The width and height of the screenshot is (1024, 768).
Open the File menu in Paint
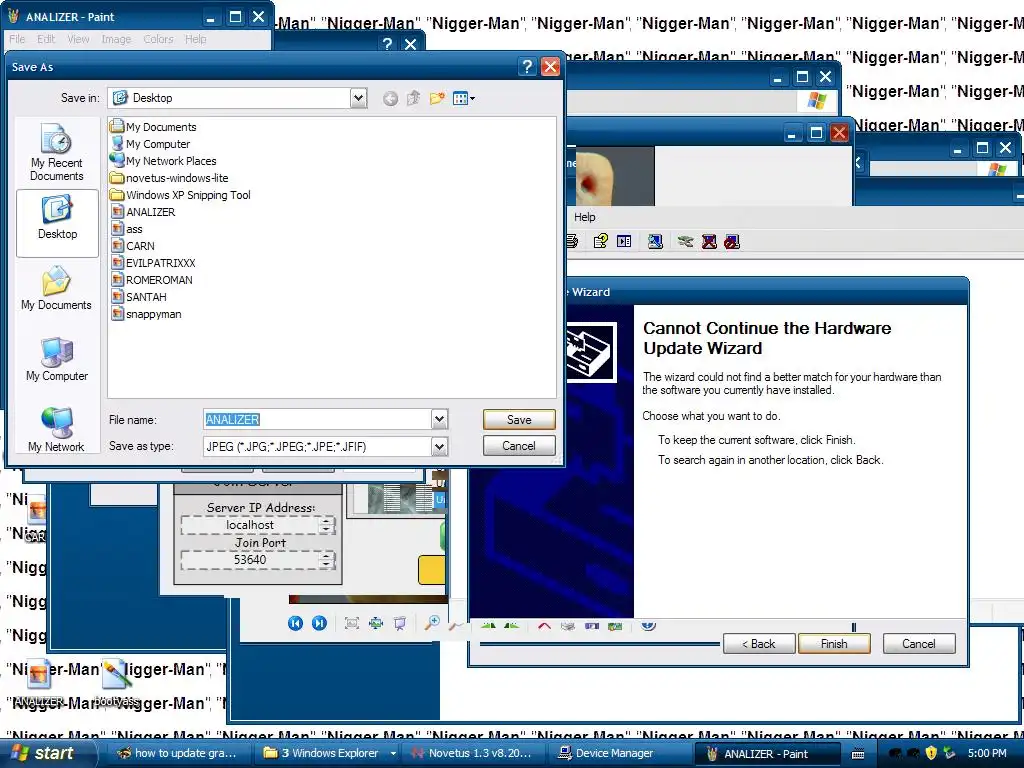pos(17,39)
